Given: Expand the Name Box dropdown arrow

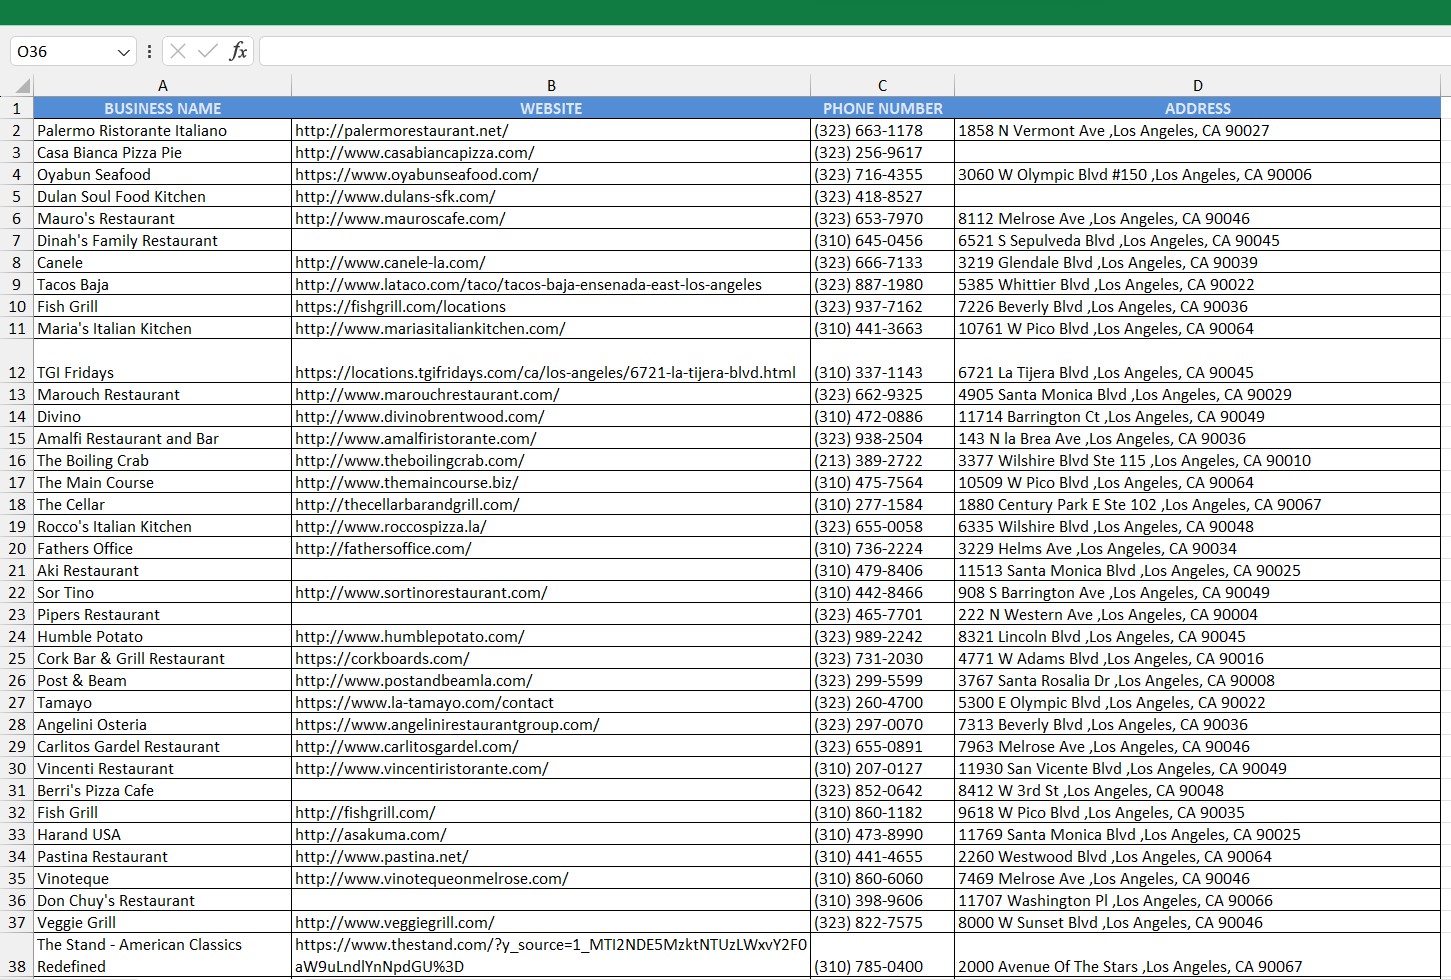Looking at the screenshot, I should click(124, 52).
